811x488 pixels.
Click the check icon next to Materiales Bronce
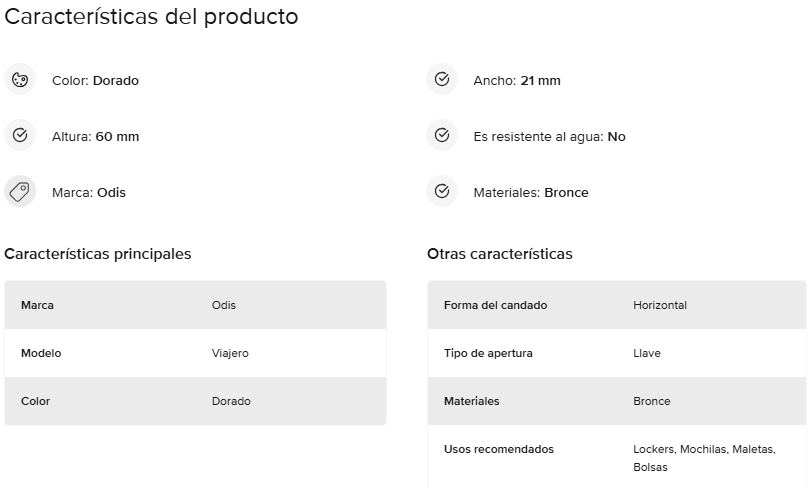pos(442,191)
